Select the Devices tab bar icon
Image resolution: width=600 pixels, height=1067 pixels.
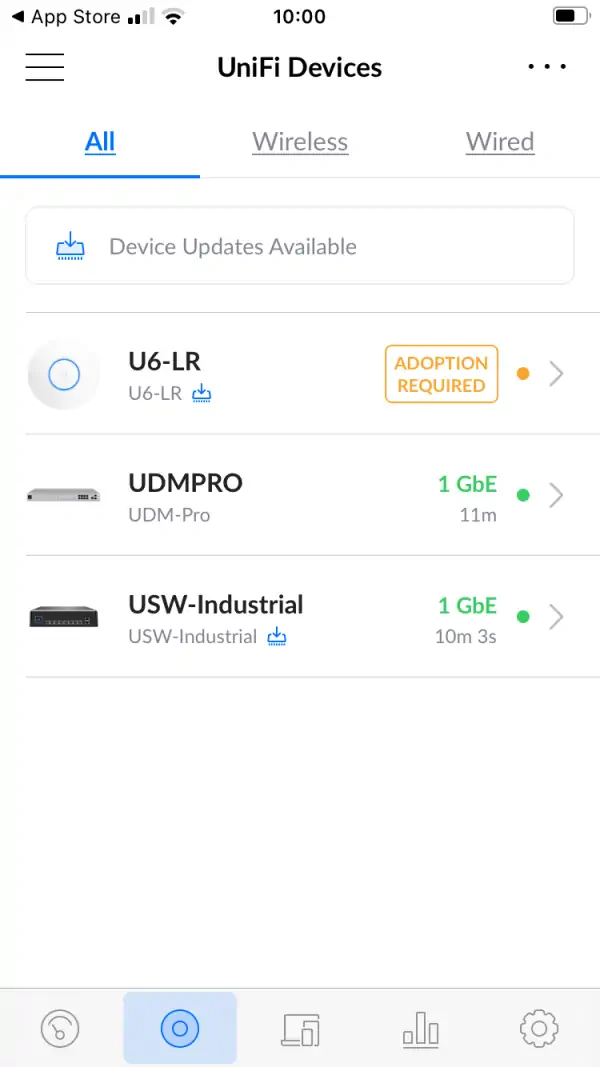click(180, 1027)
